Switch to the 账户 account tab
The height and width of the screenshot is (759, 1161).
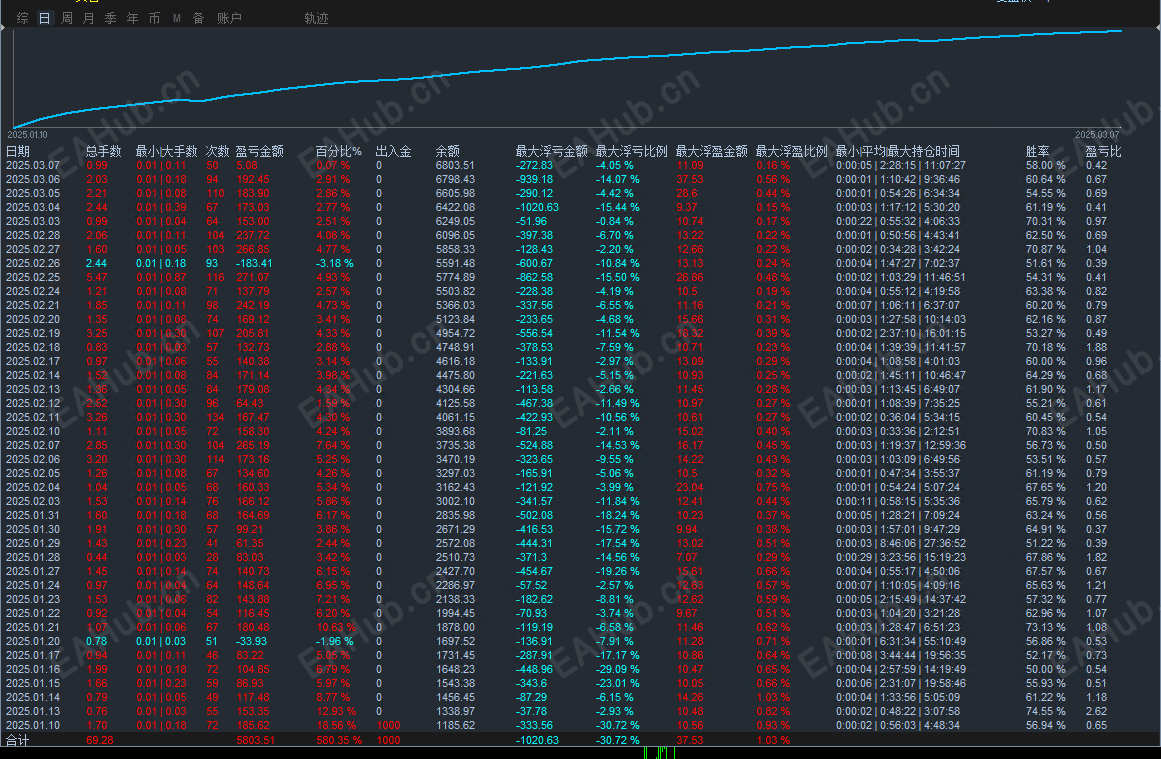point(230,18)
